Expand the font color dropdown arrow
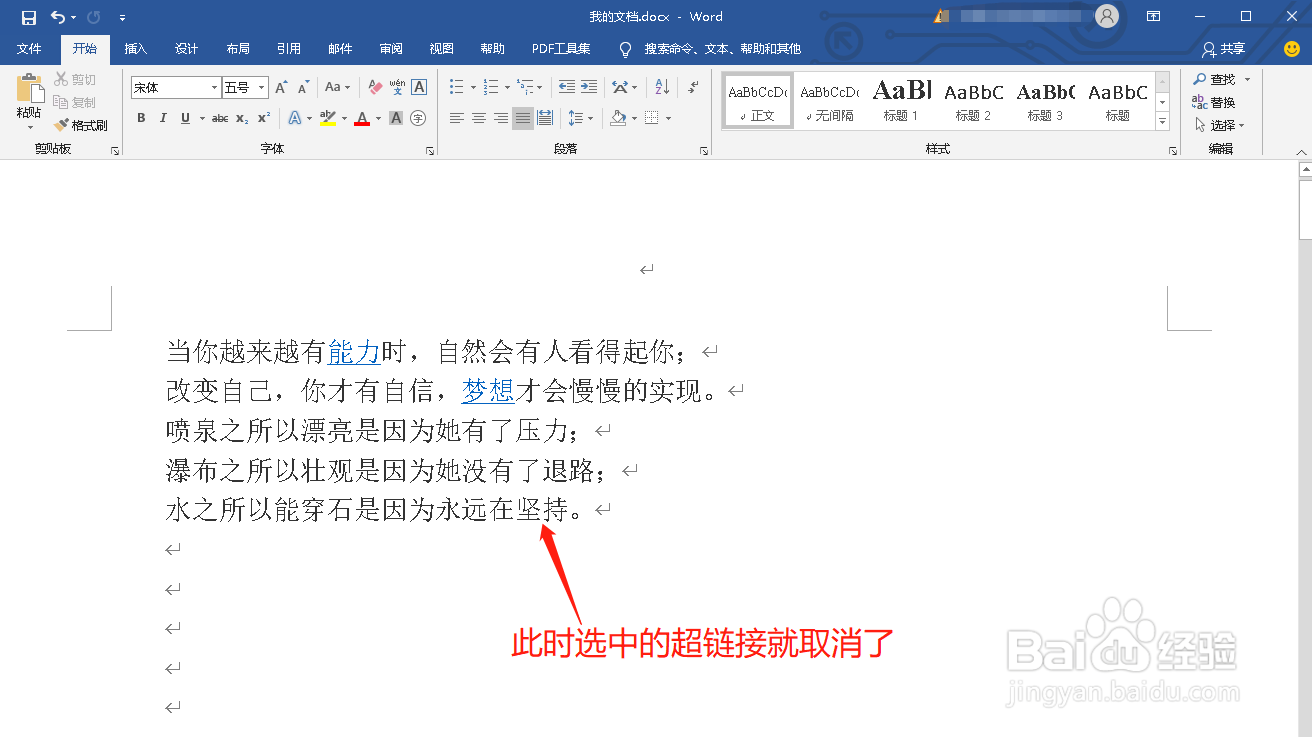 click(x=377, y=118)
